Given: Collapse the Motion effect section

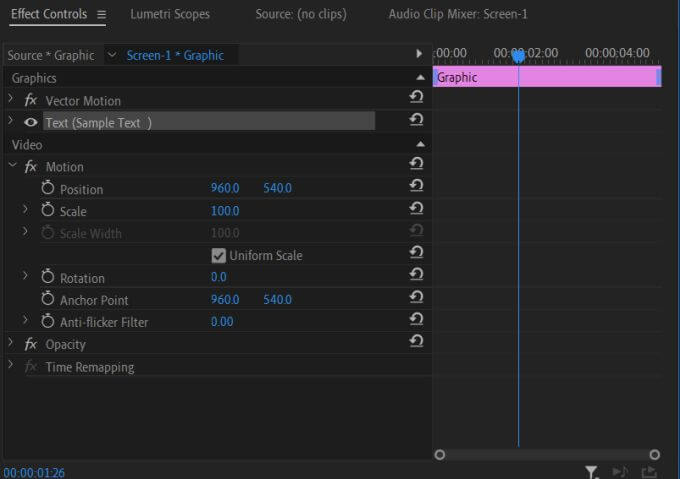Looking at the screenshot, I should point(12,166).
